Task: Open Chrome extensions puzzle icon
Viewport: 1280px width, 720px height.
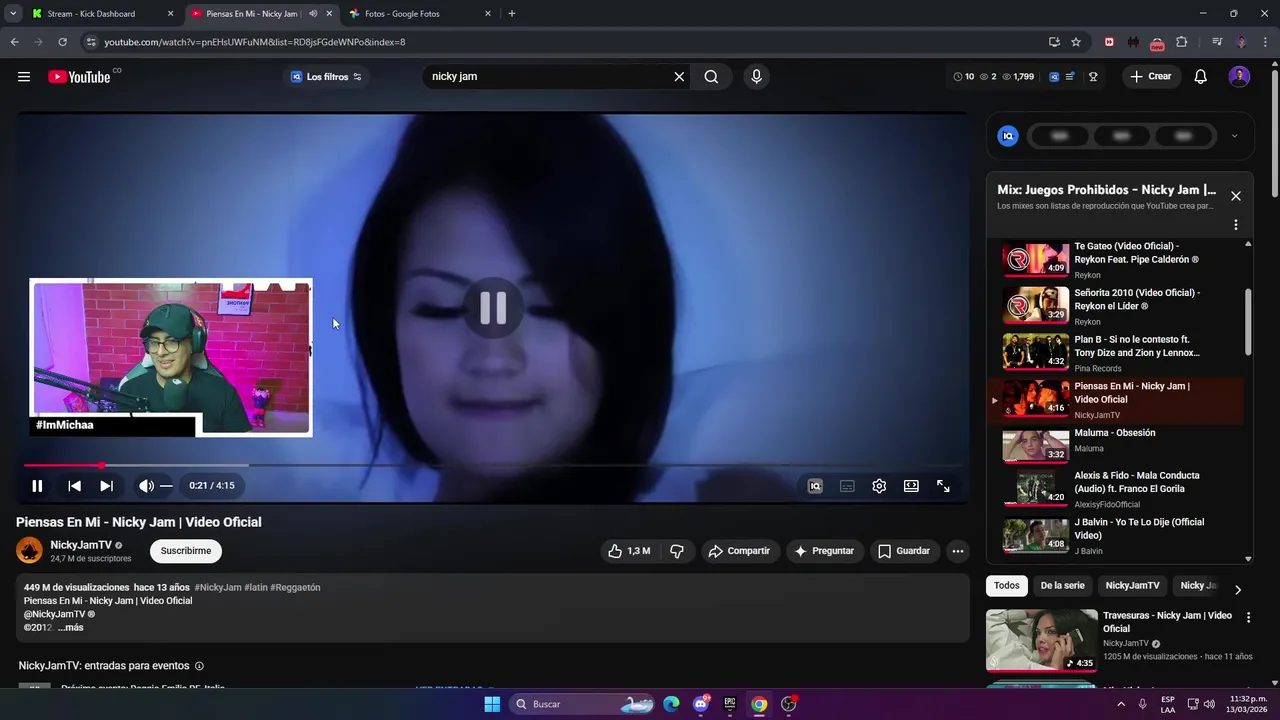Action: [x=1182, y=42]
